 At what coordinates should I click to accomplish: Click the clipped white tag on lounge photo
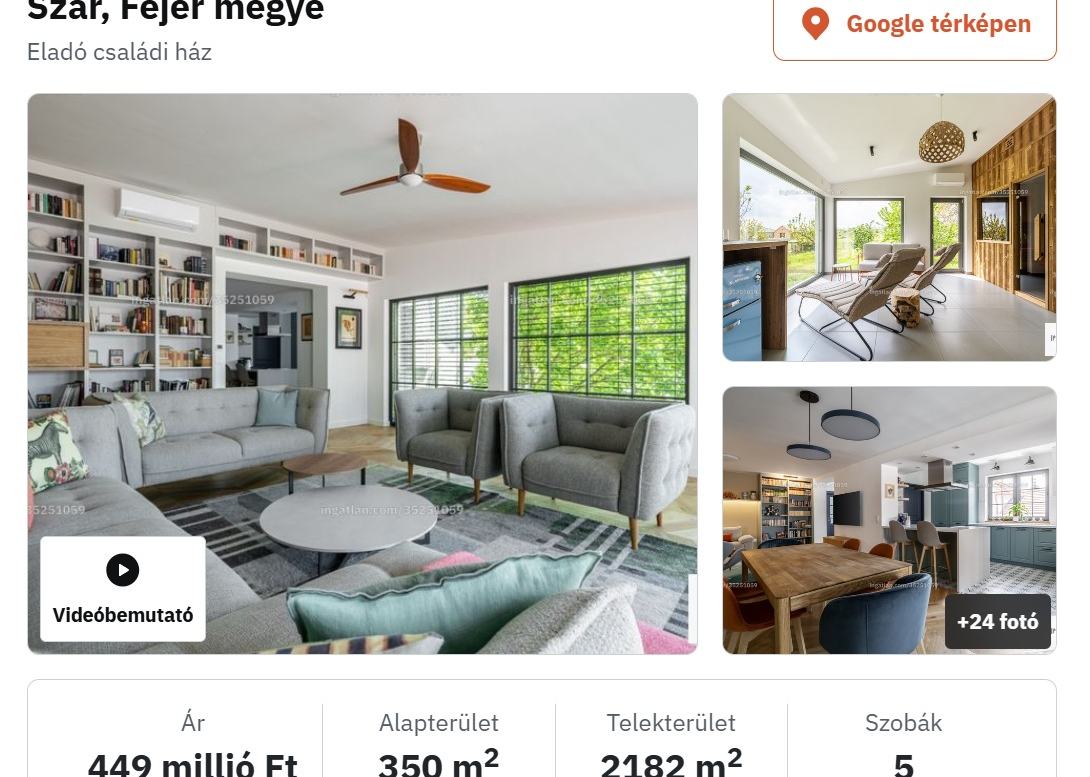click(x=1051, y=339)
